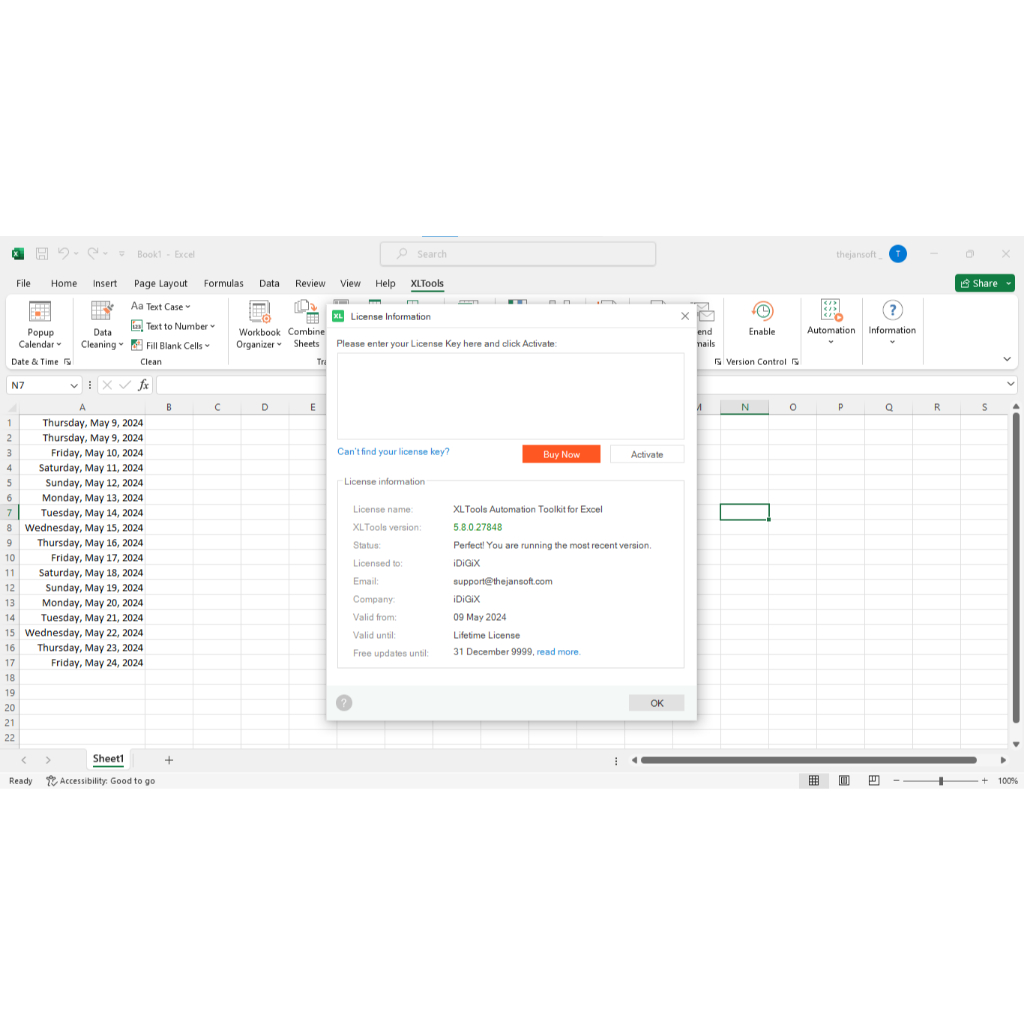
Task: Expand the Undo history dropdown arrow
Action: [76, 253]
